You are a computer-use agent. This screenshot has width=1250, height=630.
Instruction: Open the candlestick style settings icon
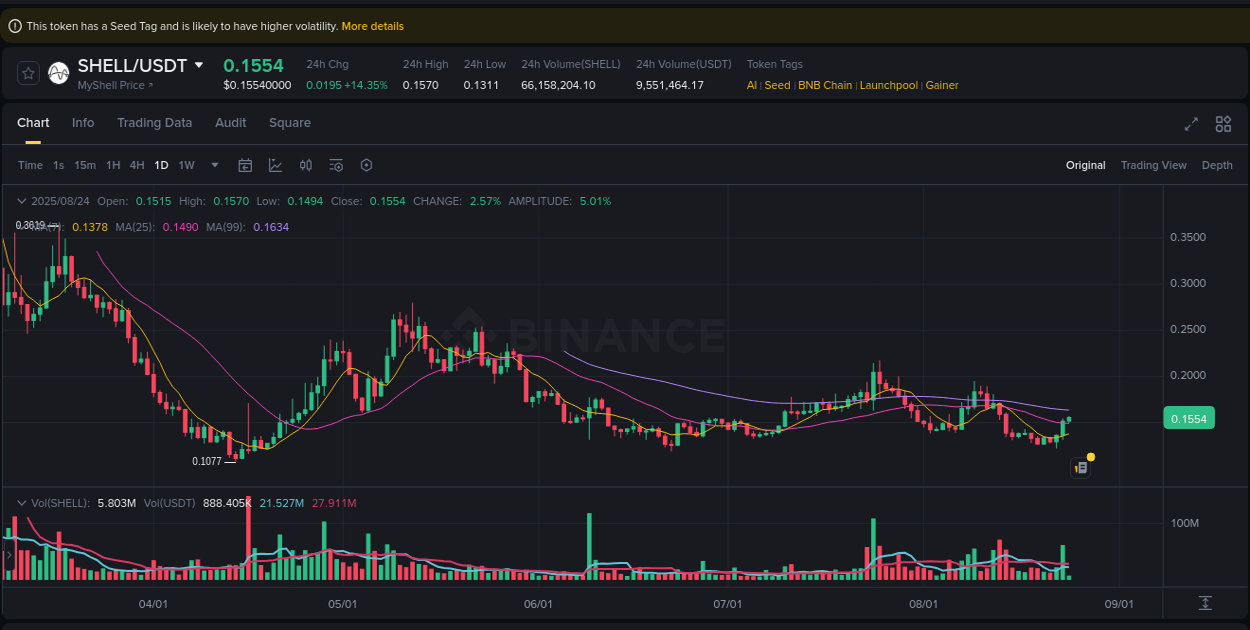point(306,164)
